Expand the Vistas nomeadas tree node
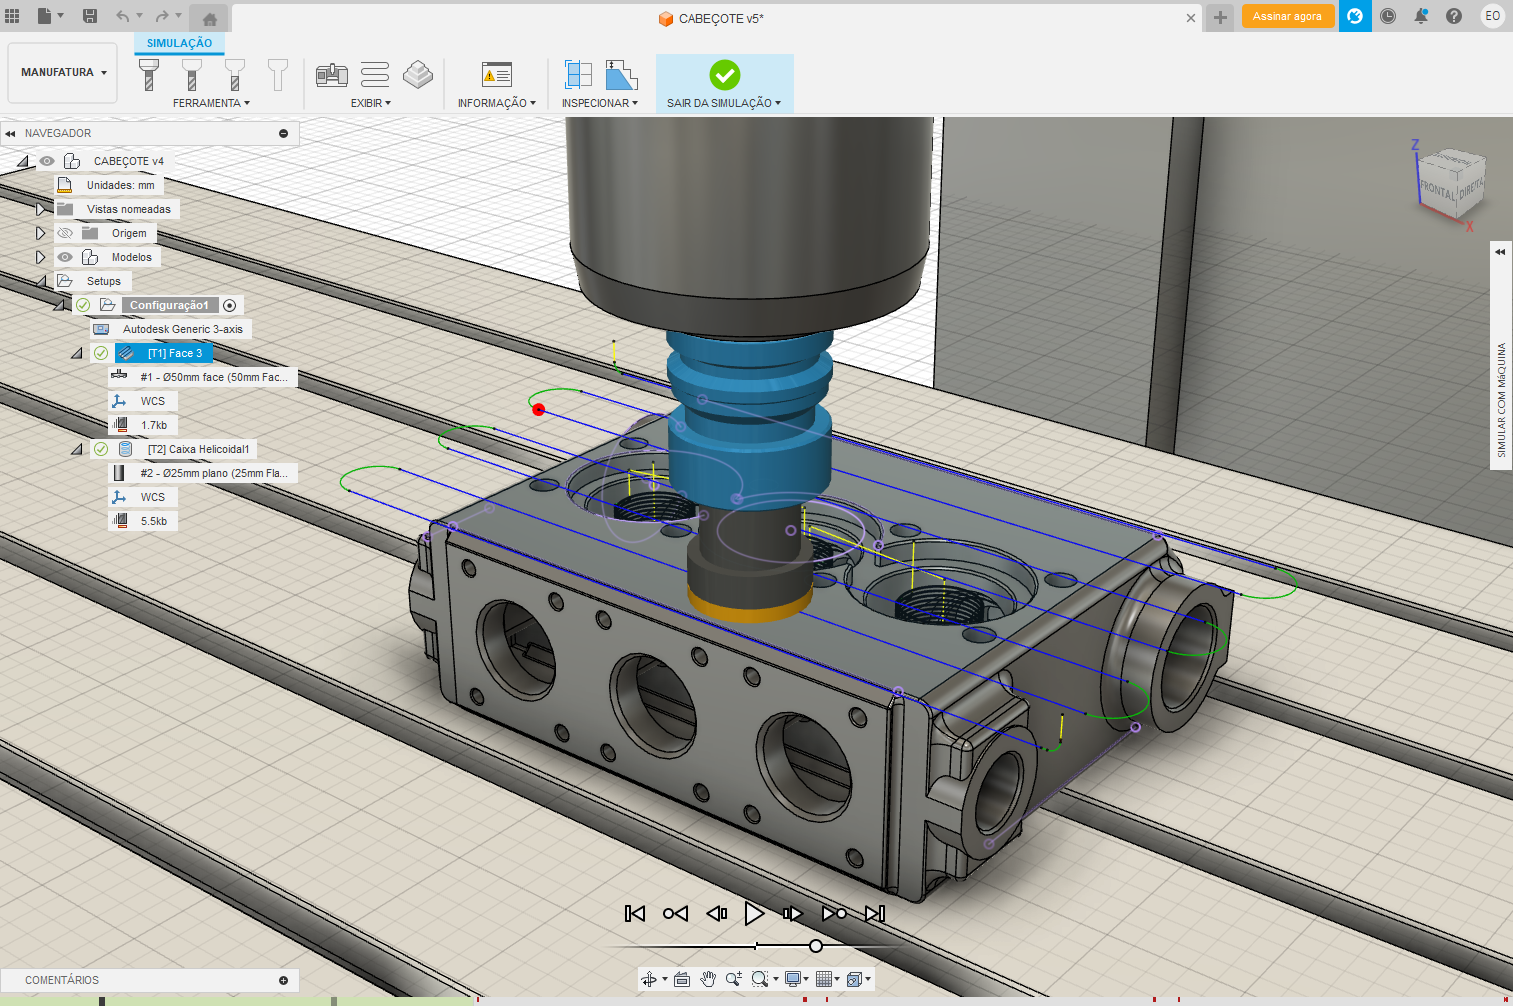Viewport: 1513px width, 1006px height. (x=40, y=209)
